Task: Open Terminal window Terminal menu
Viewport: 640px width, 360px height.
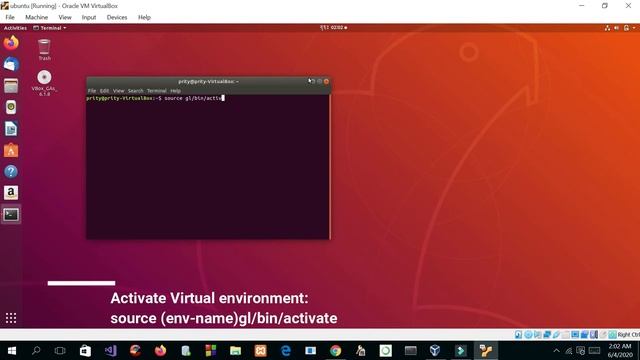Action: (x=156, y=91)
